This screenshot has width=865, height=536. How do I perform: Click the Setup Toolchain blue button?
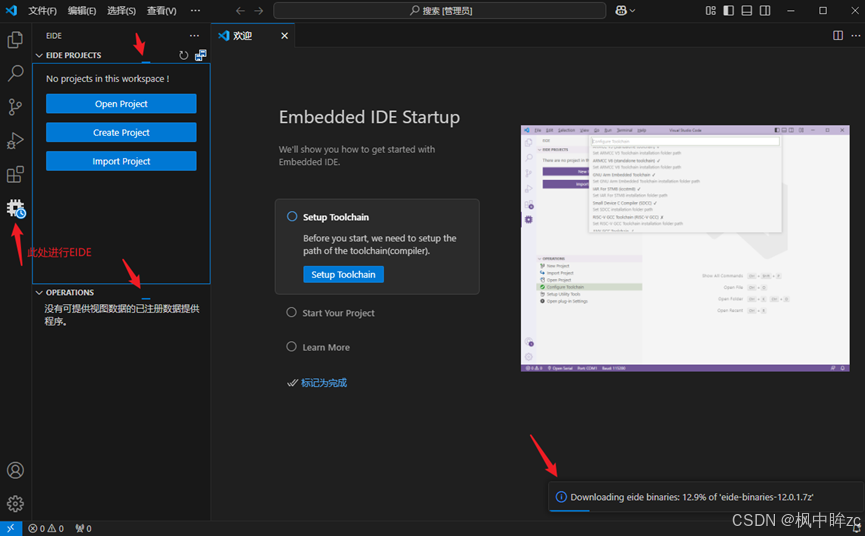343,274
